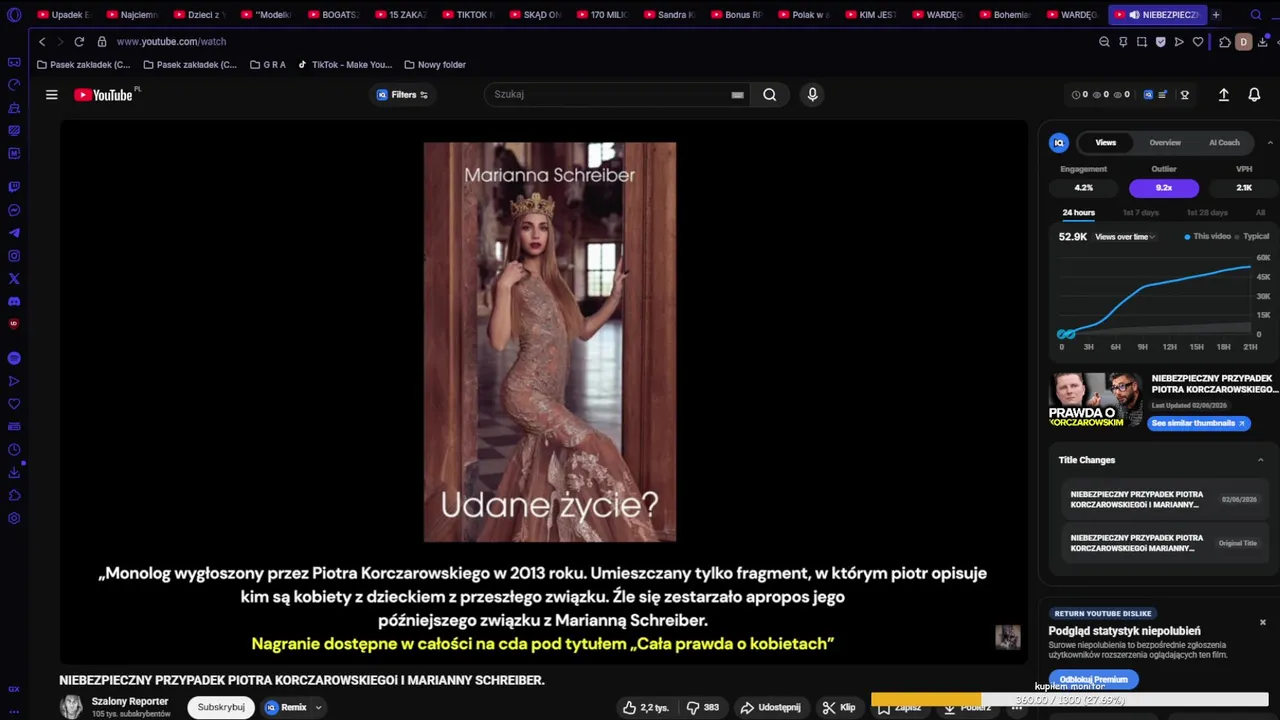The width and height of the screenshot is (1280, 720).
Task: Reload the page
Action: click(79, 42)
